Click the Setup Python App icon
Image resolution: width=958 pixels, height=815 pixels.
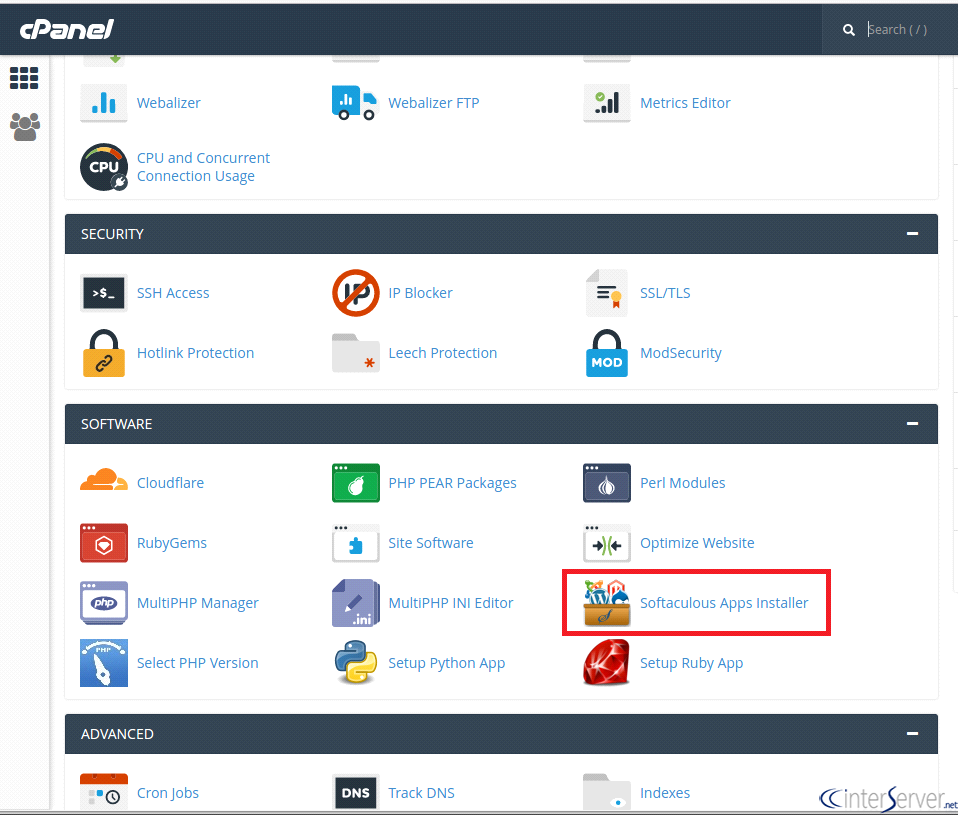(356, 662)
